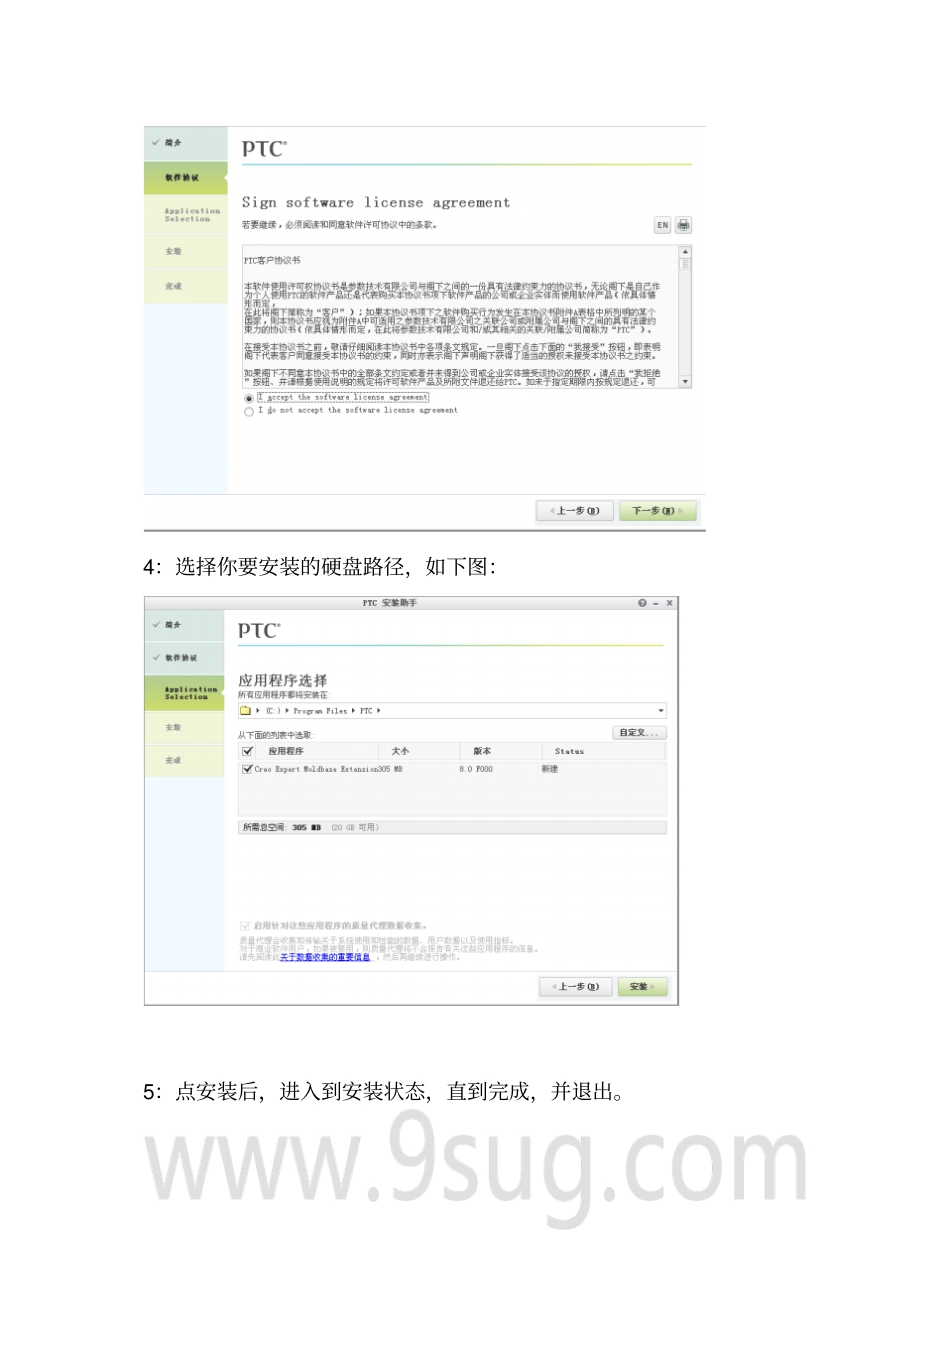
Task: Select 安装 step in license window sidebar
Action: 186,252
